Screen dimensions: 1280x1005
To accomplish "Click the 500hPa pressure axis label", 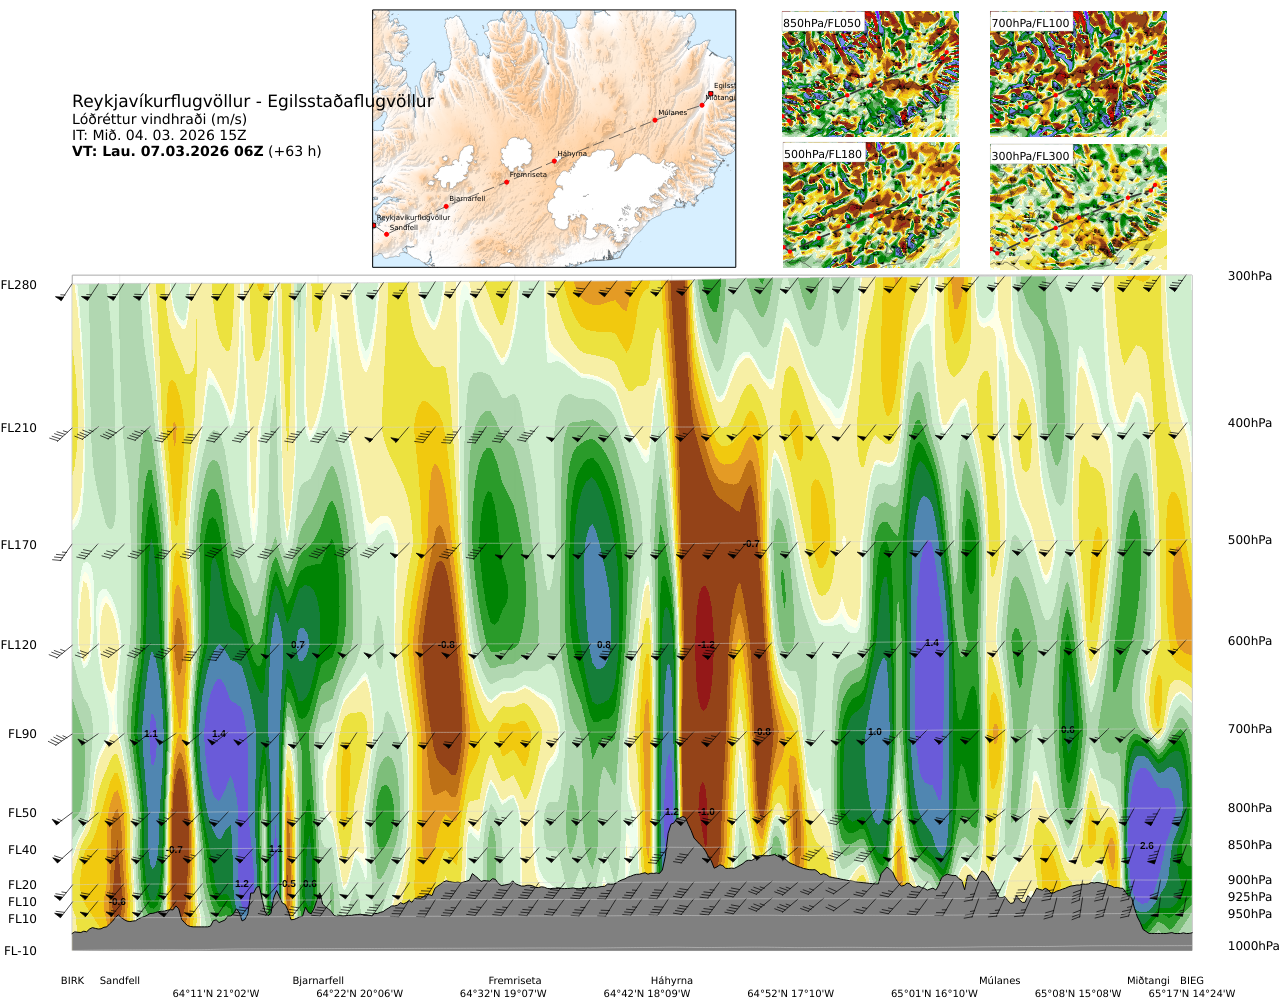I will 1250,540.
